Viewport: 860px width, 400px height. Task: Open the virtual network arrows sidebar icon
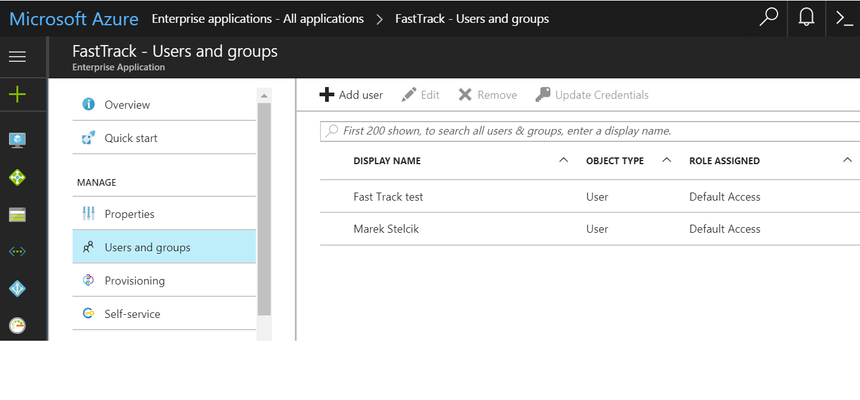(18, 251)
